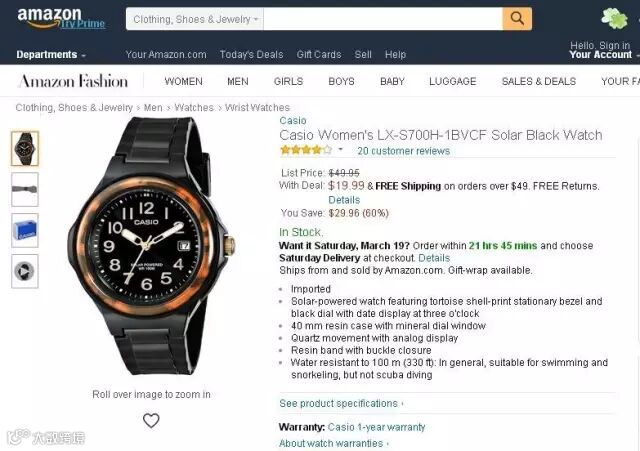
Task: Open the WOMEN fashion tab
Action: click(x=183, y=81)
